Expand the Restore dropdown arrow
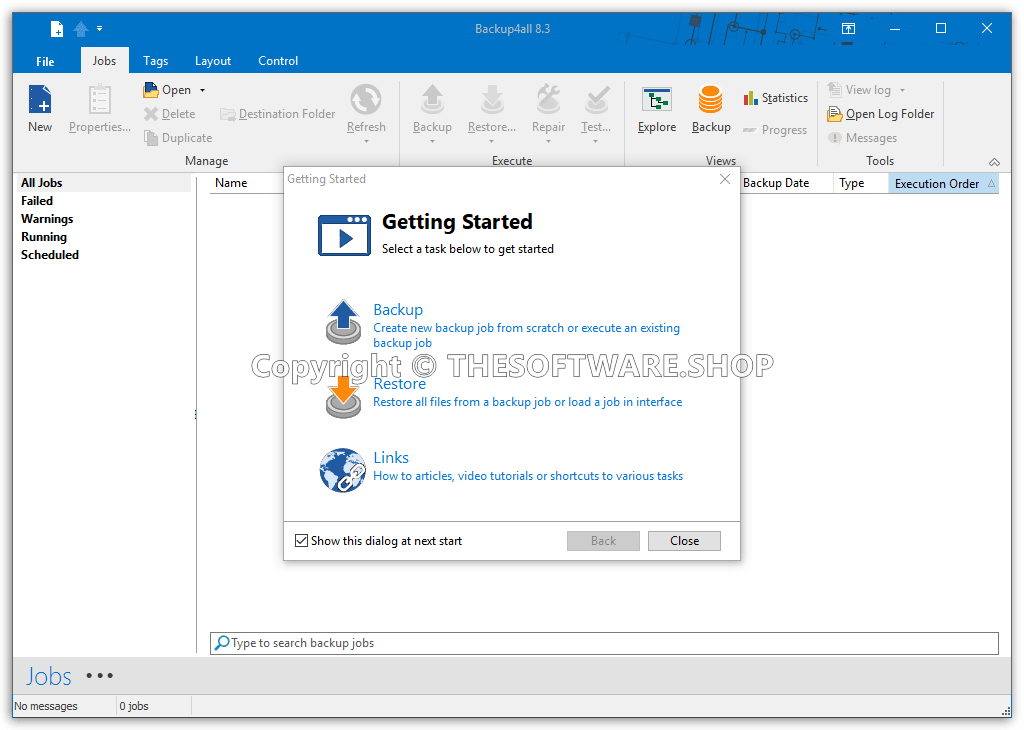 coord(492,141)
